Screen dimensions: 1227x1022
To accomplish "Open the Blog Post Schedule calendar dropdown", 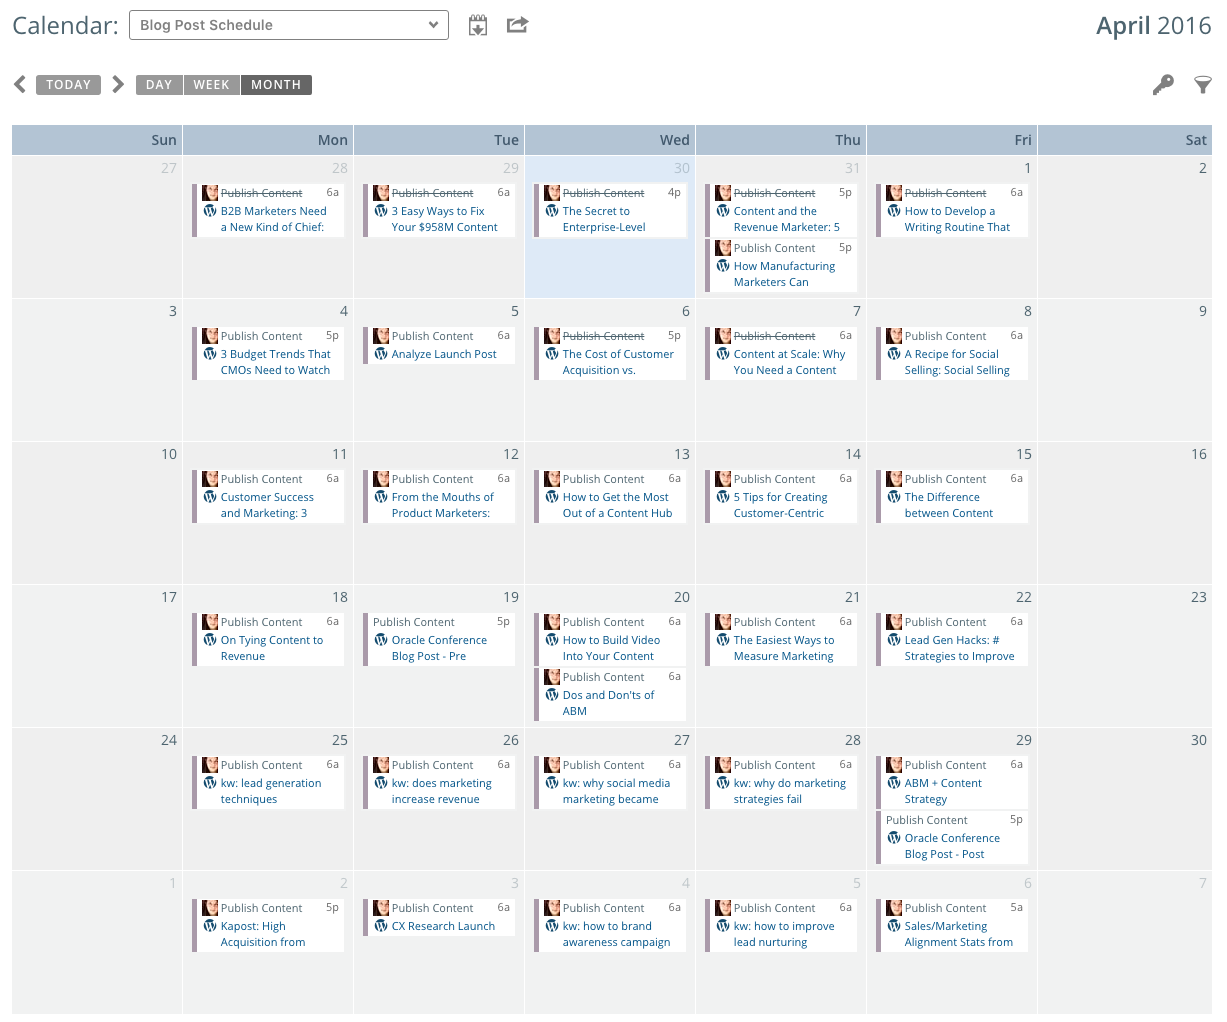I will [289, 25].
